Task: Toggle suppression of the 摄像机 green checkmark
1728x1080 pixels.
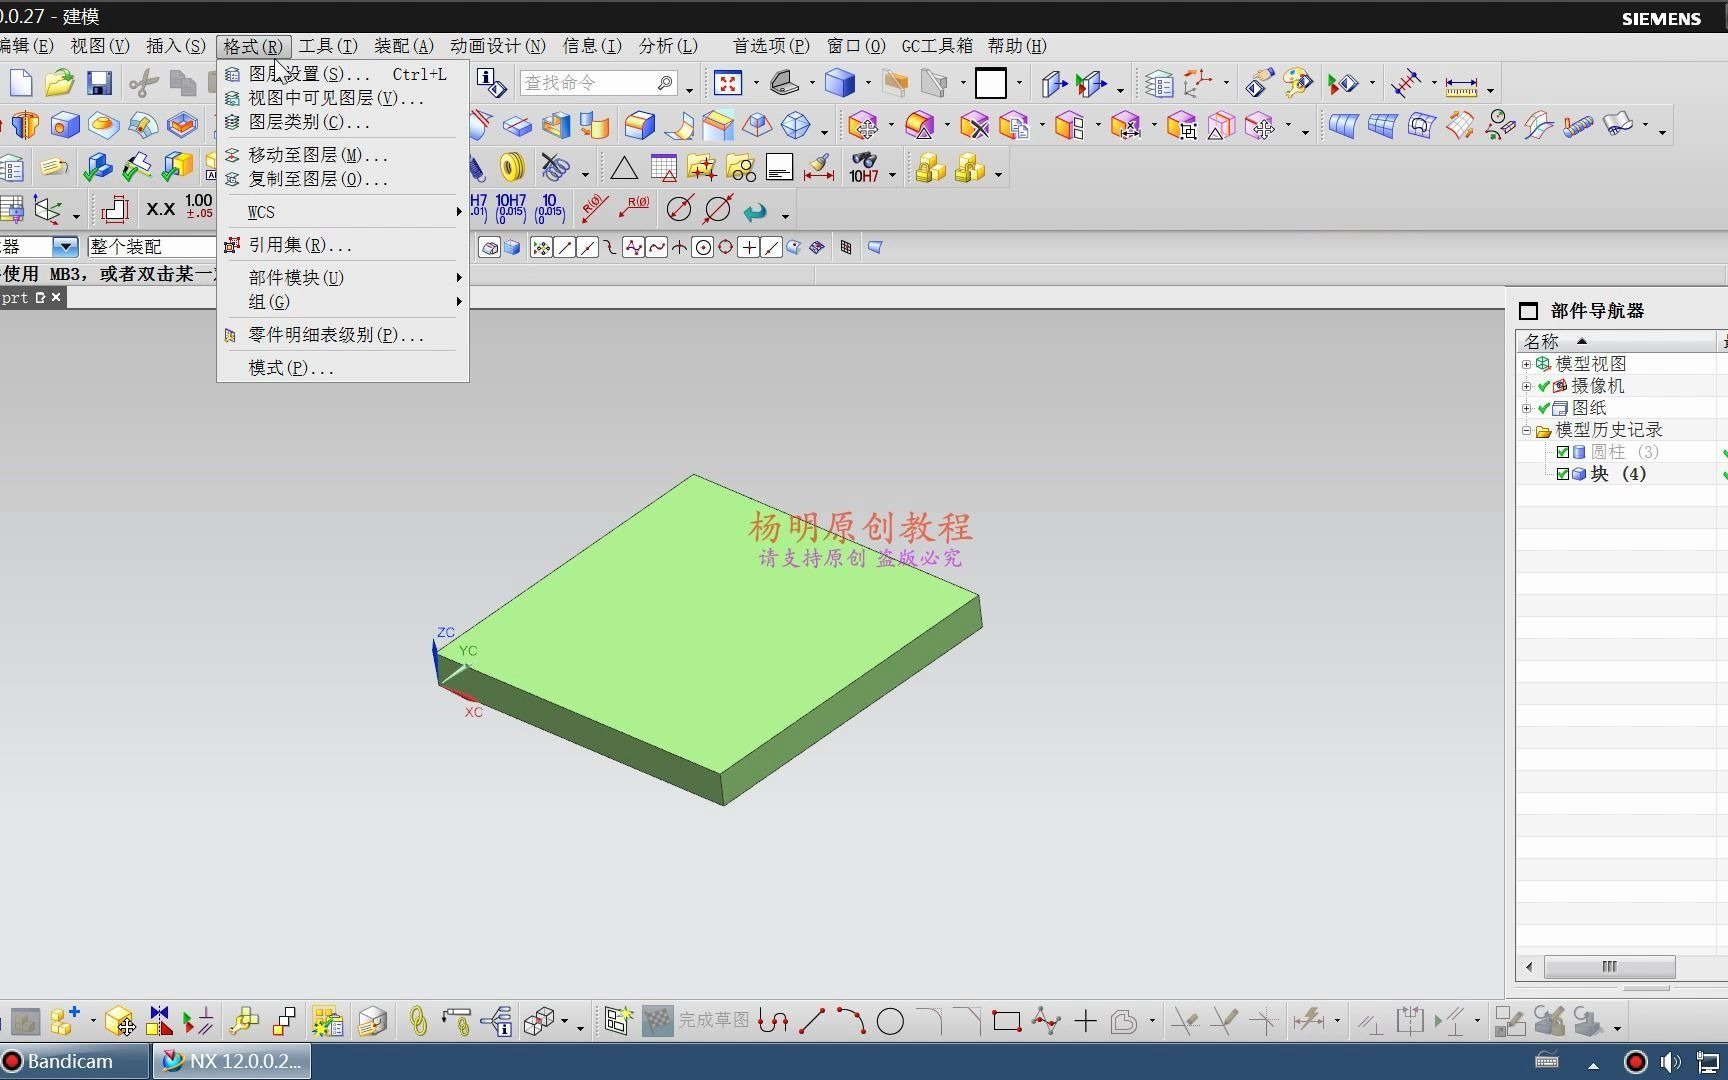Action: [x=1544, y=386]
